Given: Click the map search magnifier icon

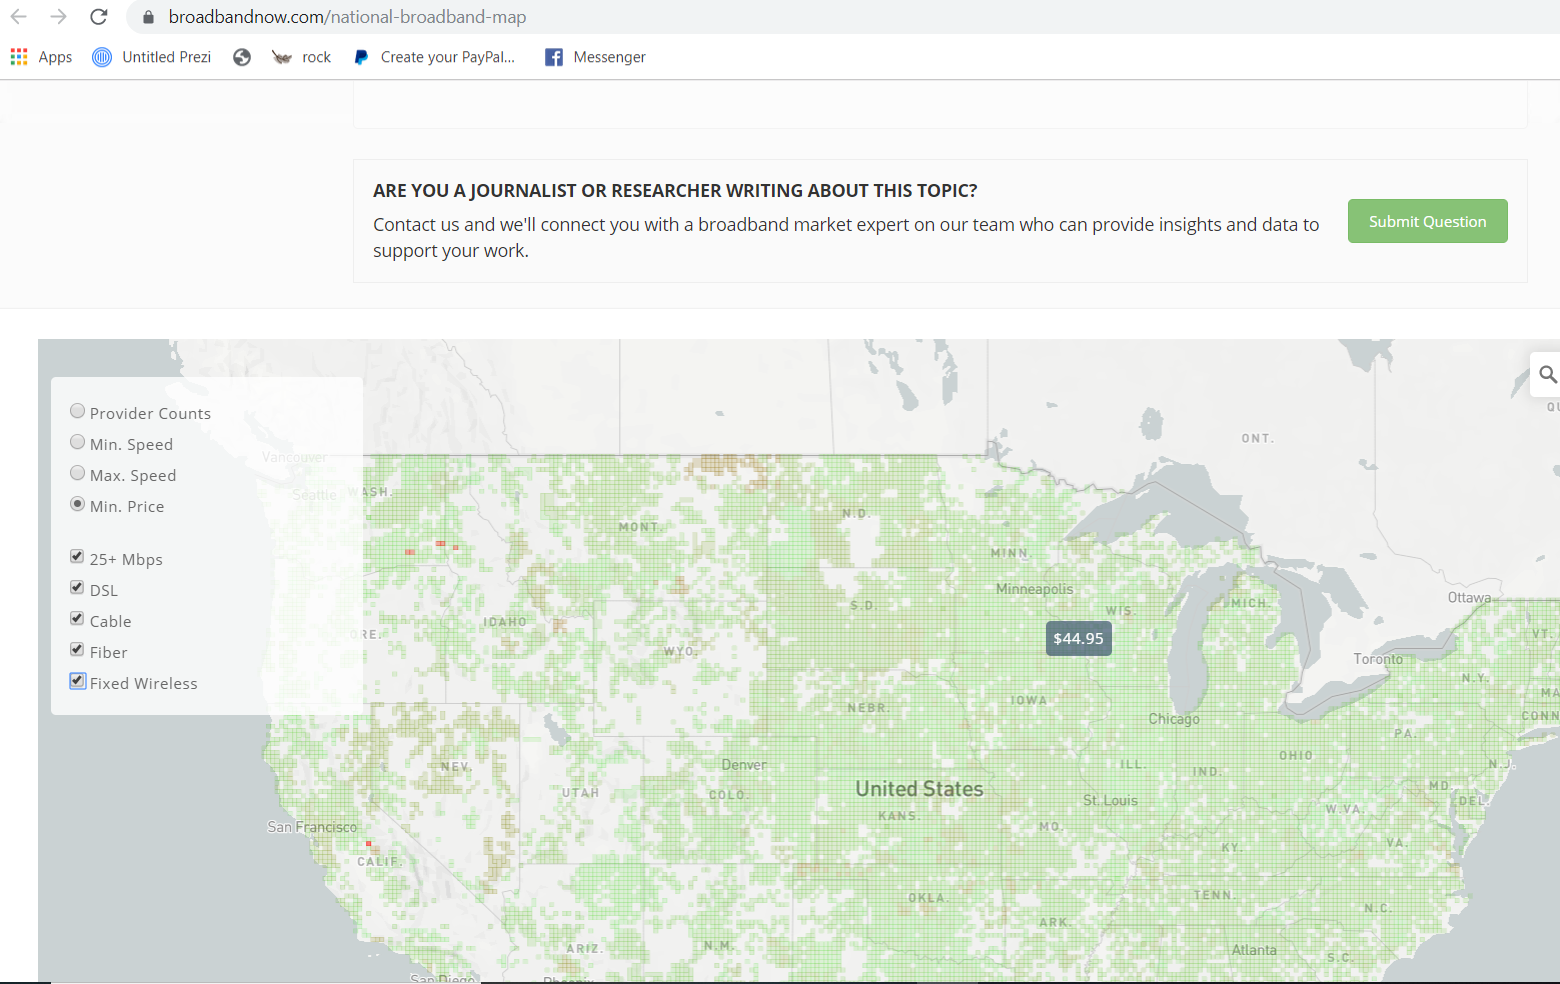Looking at the screenshot, I should click(x=1547, y=374).
